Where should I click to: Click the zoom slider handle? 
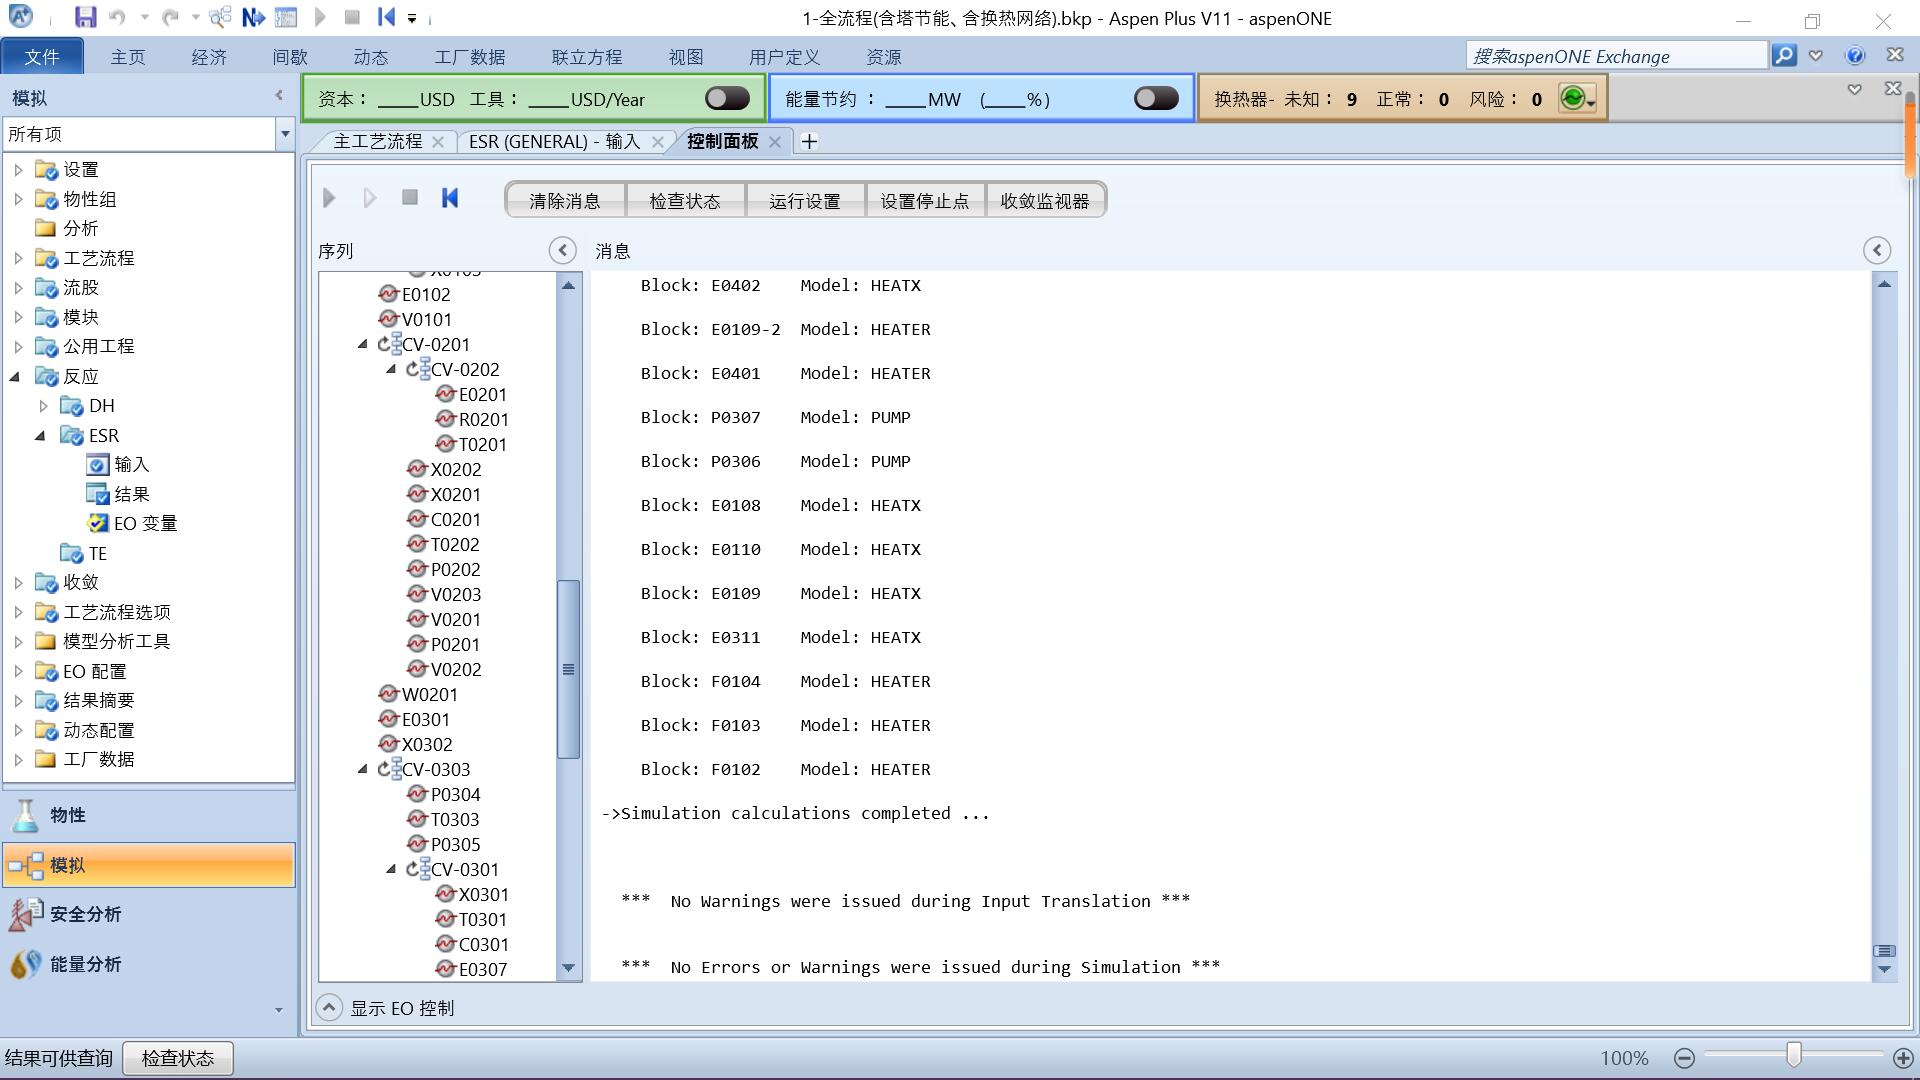pyautogui.click(x=1794, y=1055)
